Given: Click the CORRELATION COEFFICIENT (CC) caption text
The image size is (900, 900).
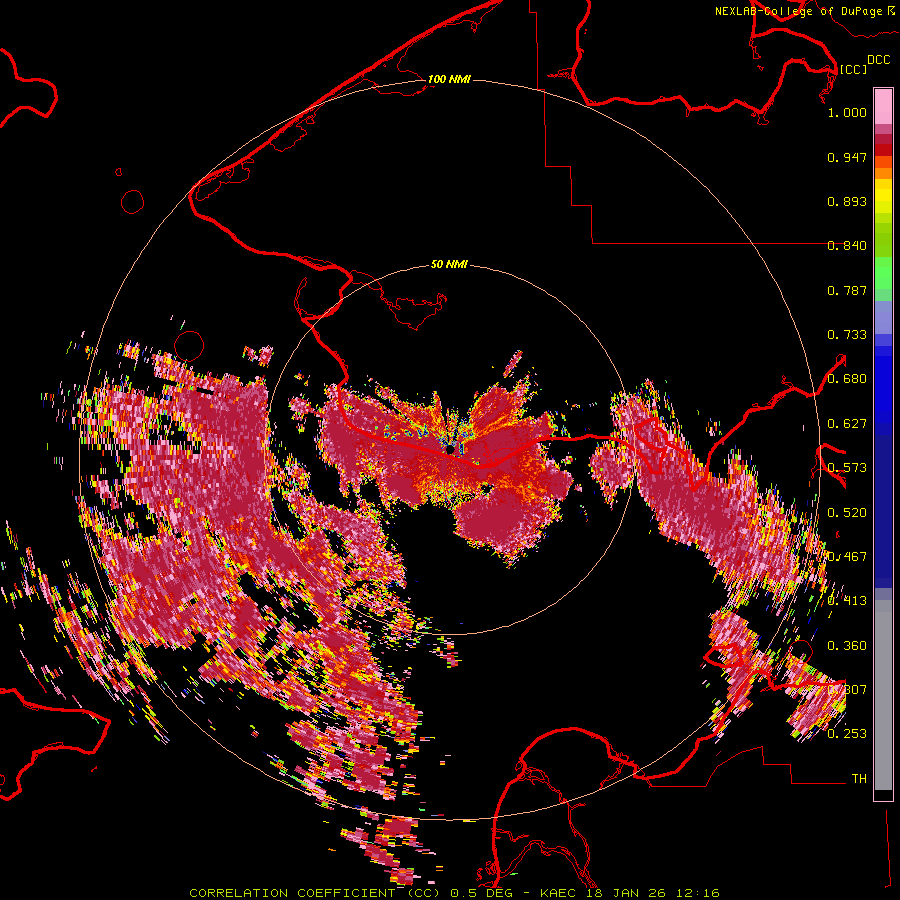Looking at the screenshot, I should click(315, 893).
